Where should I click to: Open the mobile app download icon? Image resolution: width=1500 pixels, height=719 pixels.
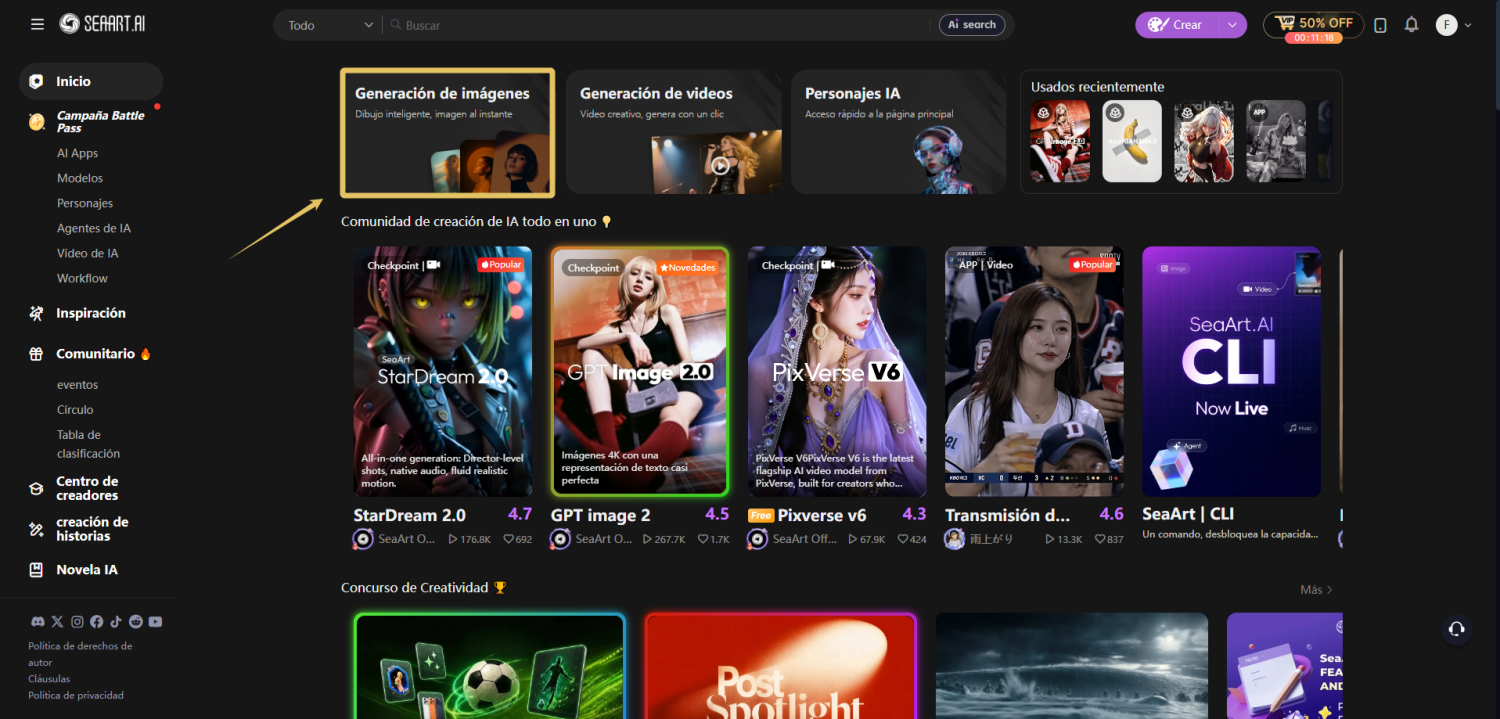(x=1380, y=25)
